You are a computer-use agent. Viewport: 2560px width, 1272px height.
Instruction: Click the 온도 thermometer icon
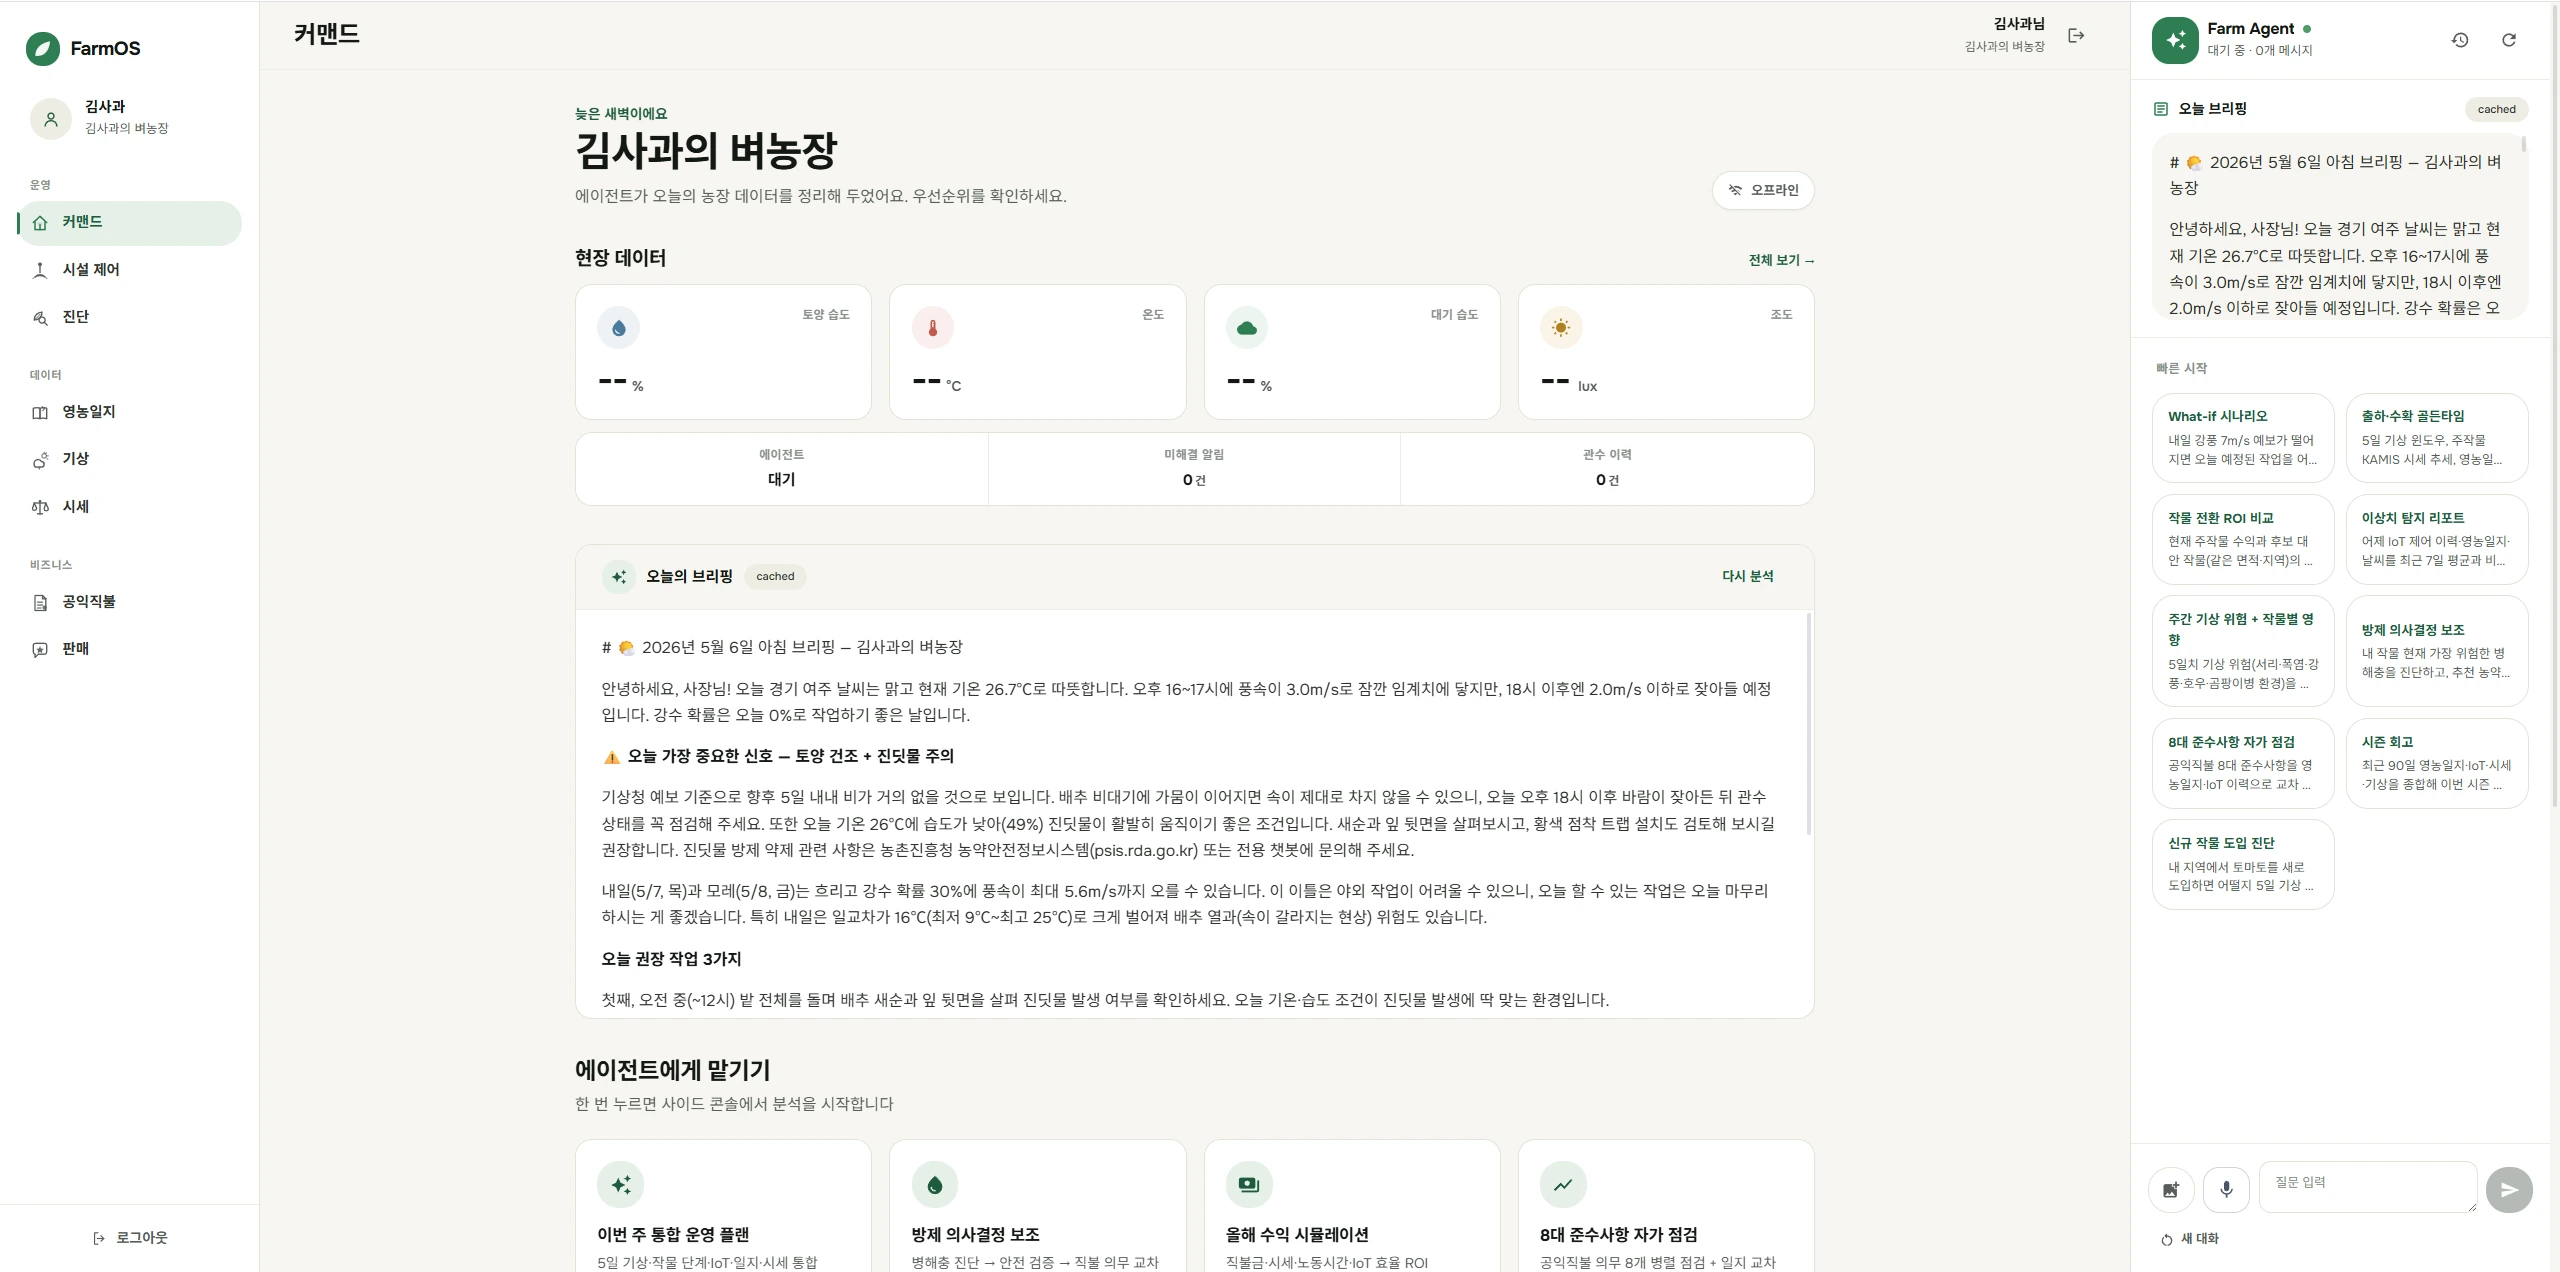point(933,328)
